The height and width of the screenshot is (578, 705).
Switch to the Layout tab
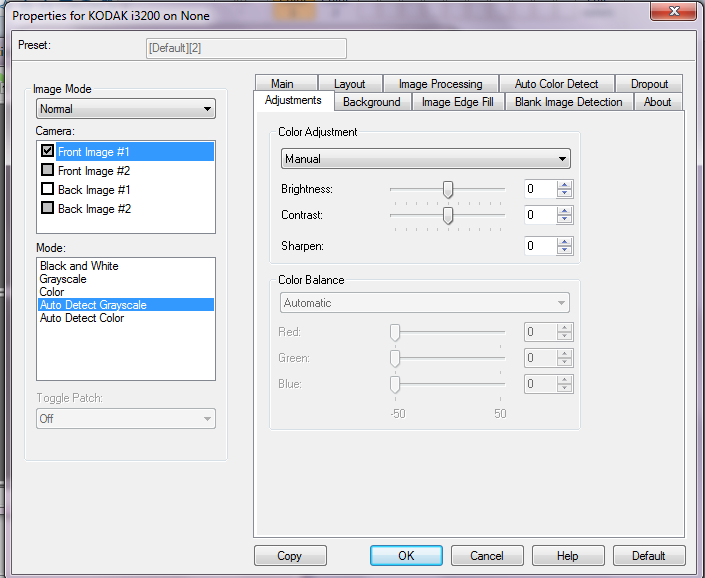coord(349,84)
